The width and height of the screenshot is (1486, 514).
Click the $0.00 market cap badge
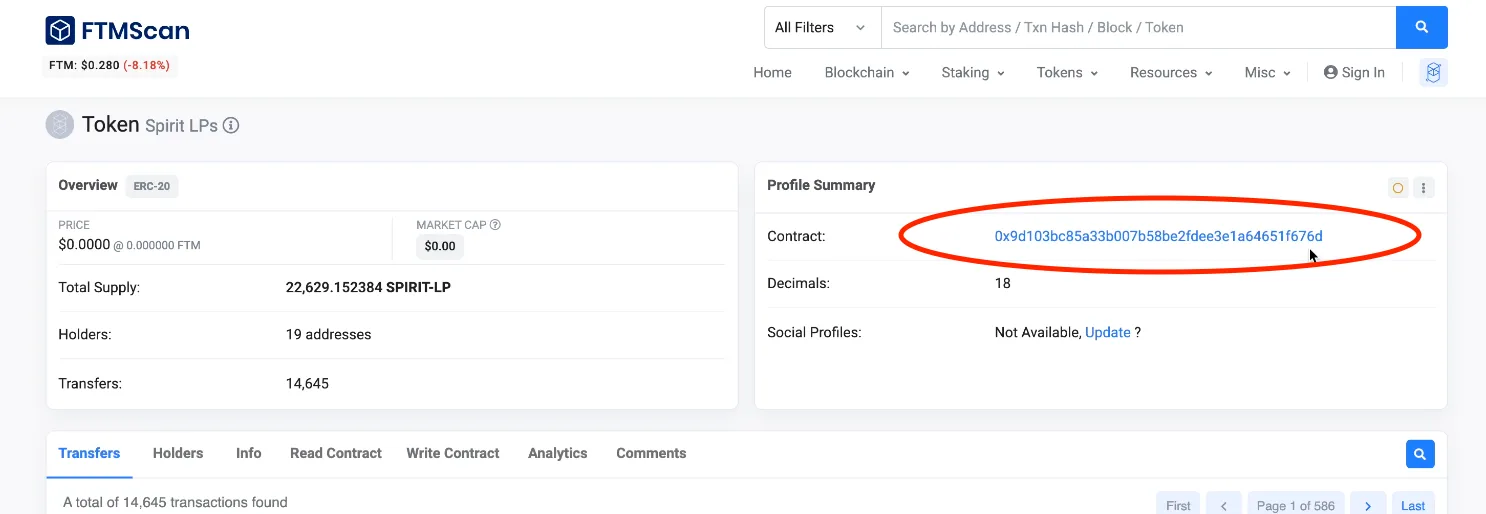[x=440, y=246]
